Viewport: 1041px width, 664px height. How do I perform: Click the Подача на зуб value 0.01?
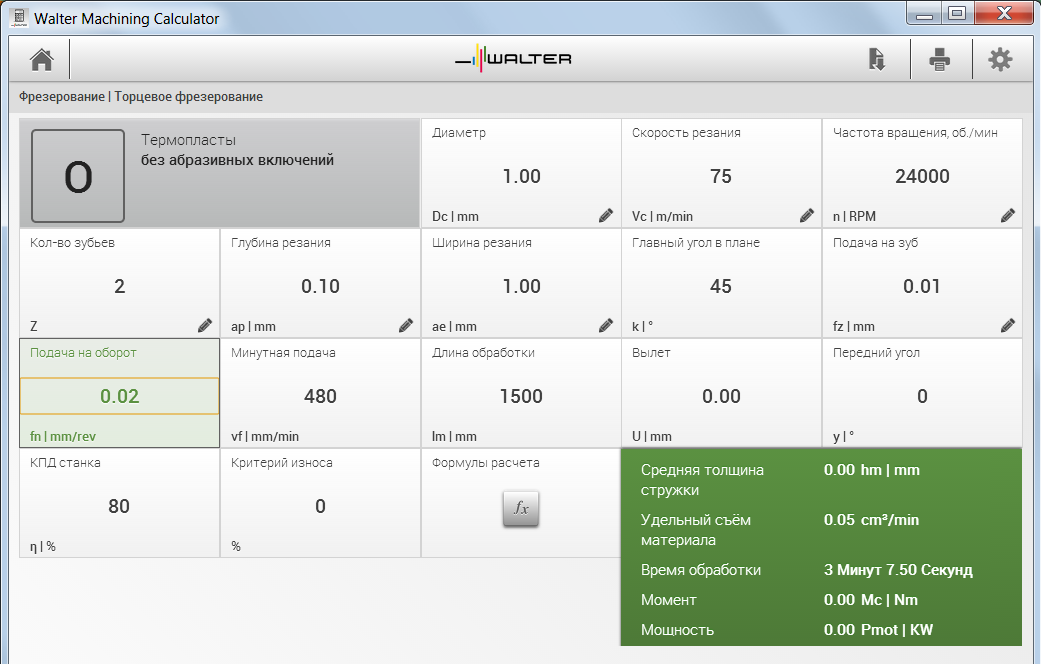(921, 286)
